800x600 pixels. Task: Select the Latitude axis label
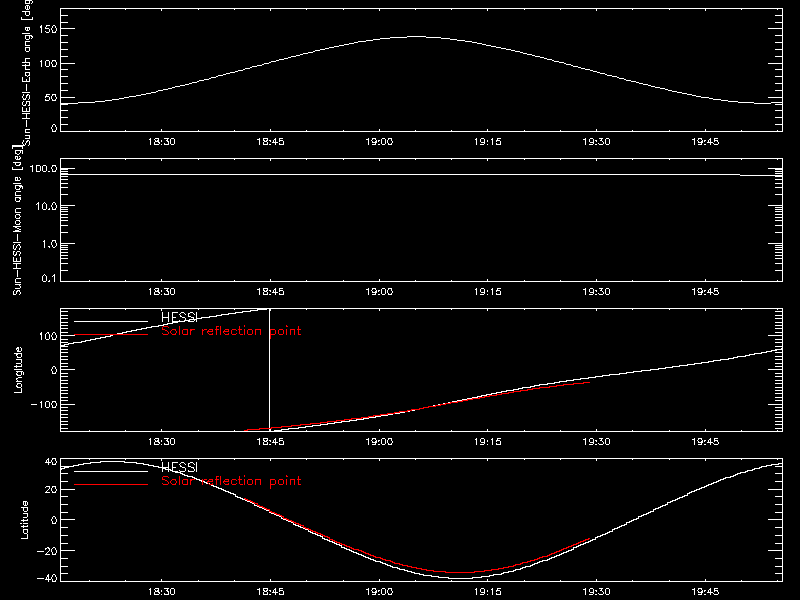pyautogui.click(x=24, y=520)
